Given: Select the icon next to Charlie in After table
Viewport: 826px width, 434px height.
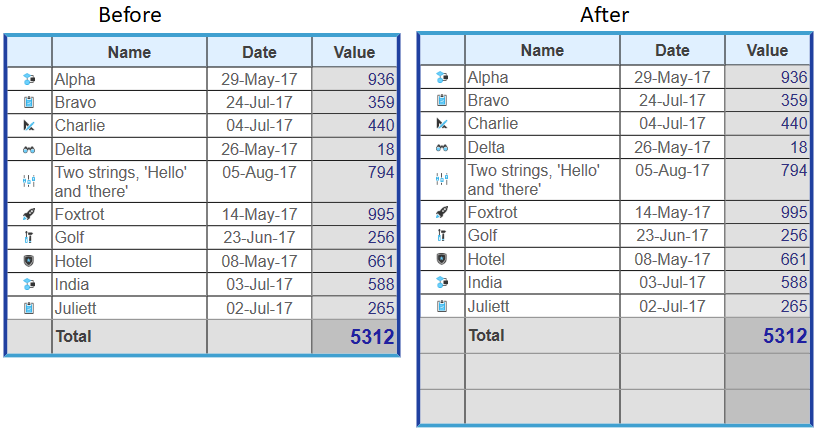Looking at the screenshot, I should [442, 124].
